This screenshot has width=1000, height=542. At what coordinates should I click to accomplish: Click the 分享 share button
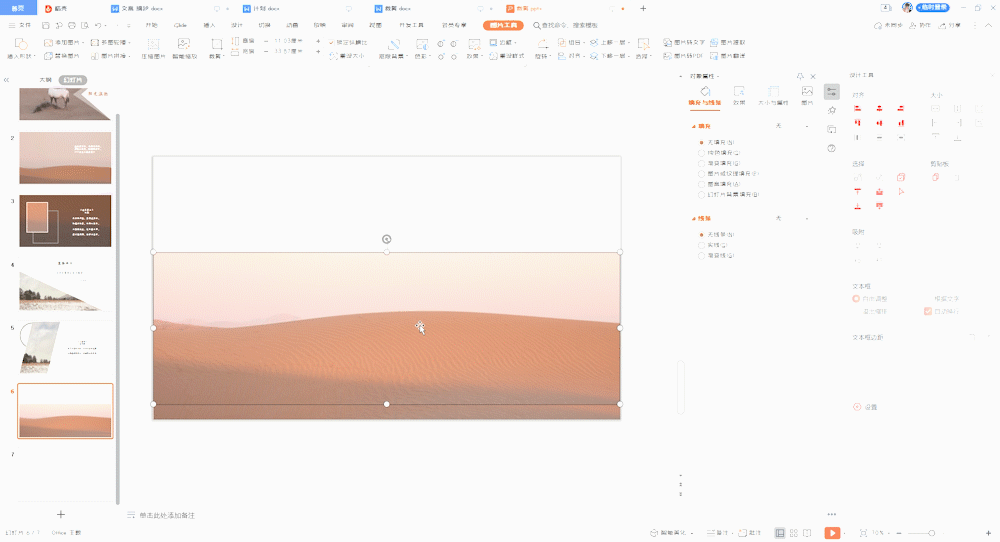point(950,26)
